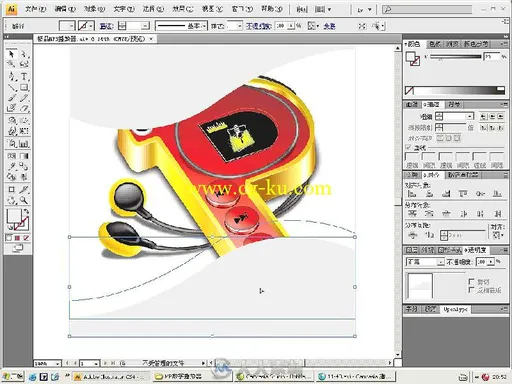
Task: Click vertical align top icon in Align panel
Action: [463, 193]
